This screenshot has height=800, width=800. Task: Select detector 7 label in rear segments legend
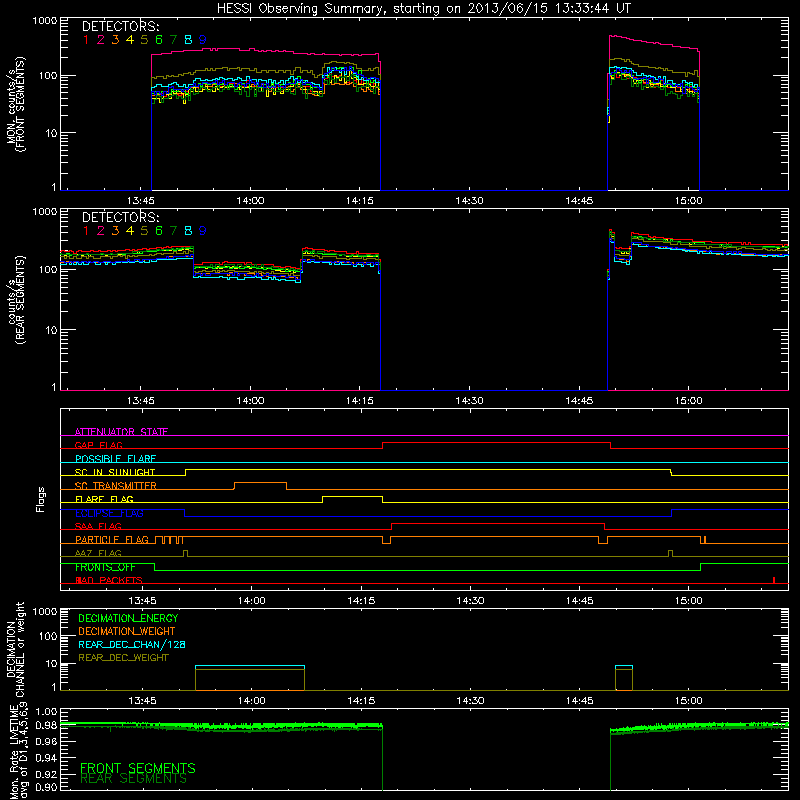point(173,231)
